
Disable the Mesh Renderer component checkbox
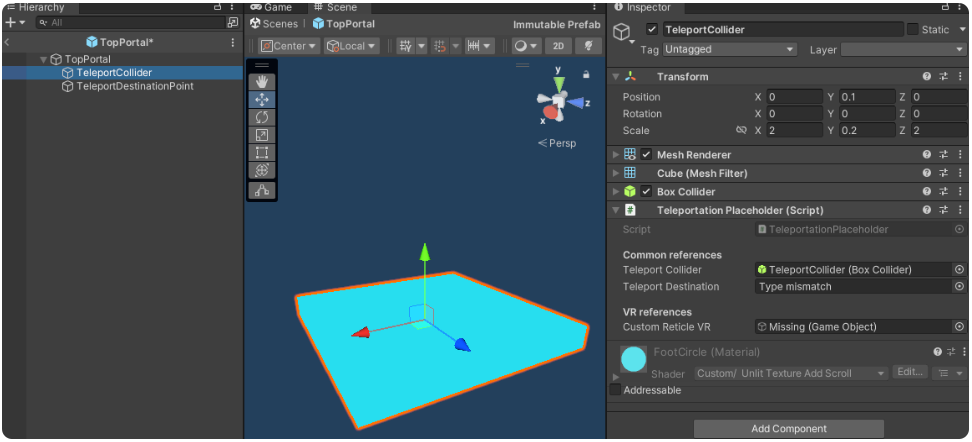[646, 155]
